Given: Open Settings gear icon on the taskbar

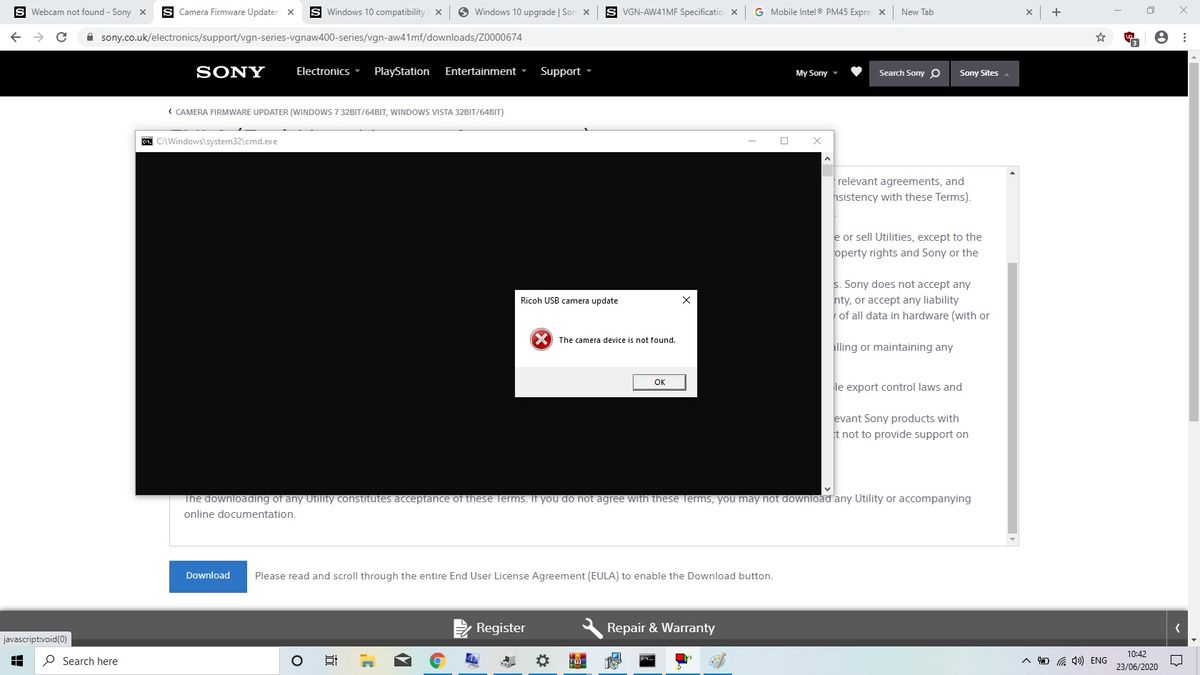Looking at the screenshot, I should point(542,661).
